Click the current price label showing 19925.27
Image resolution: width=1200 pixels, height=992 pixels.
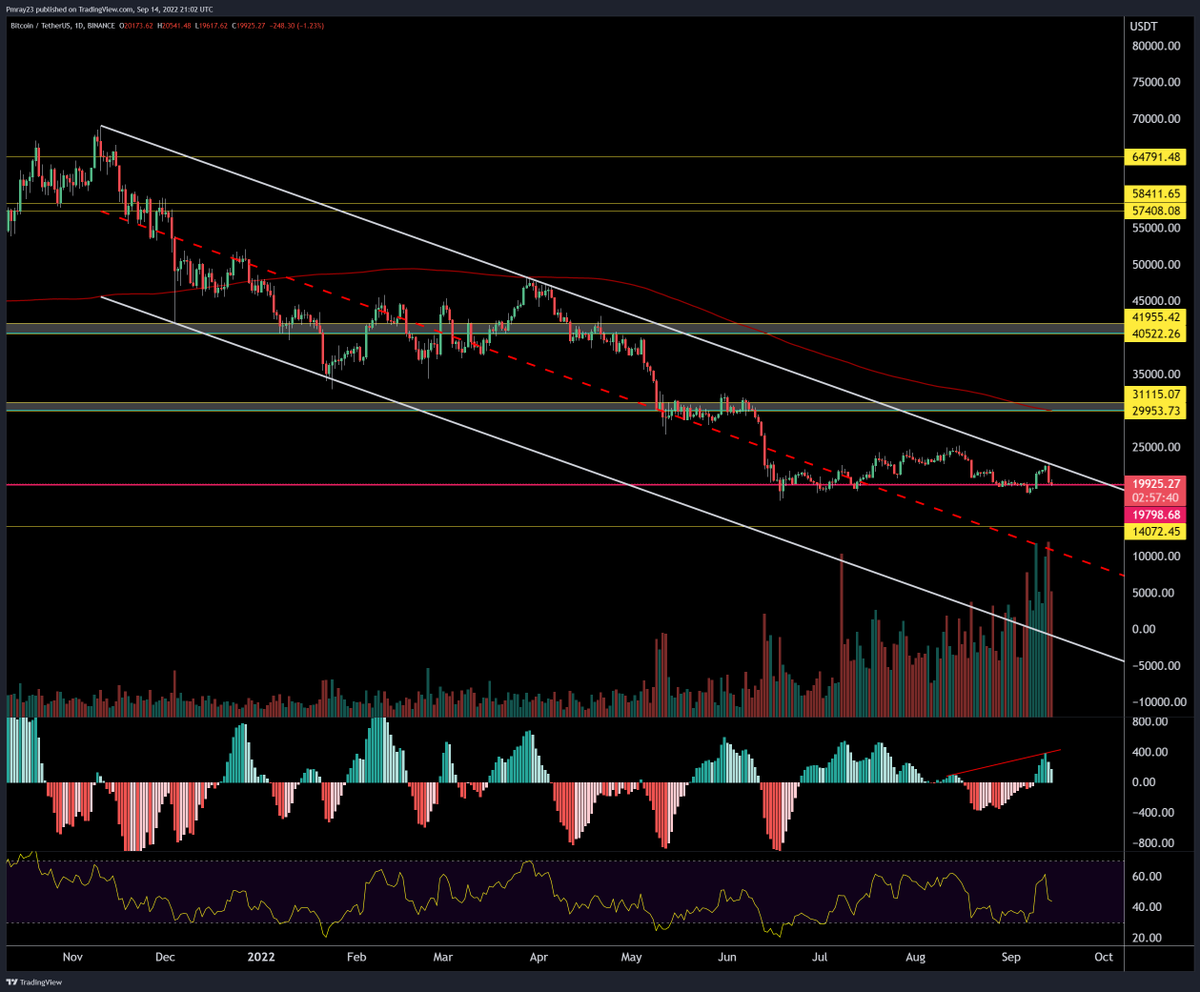pyautogui.click(x=1155, y=482)
